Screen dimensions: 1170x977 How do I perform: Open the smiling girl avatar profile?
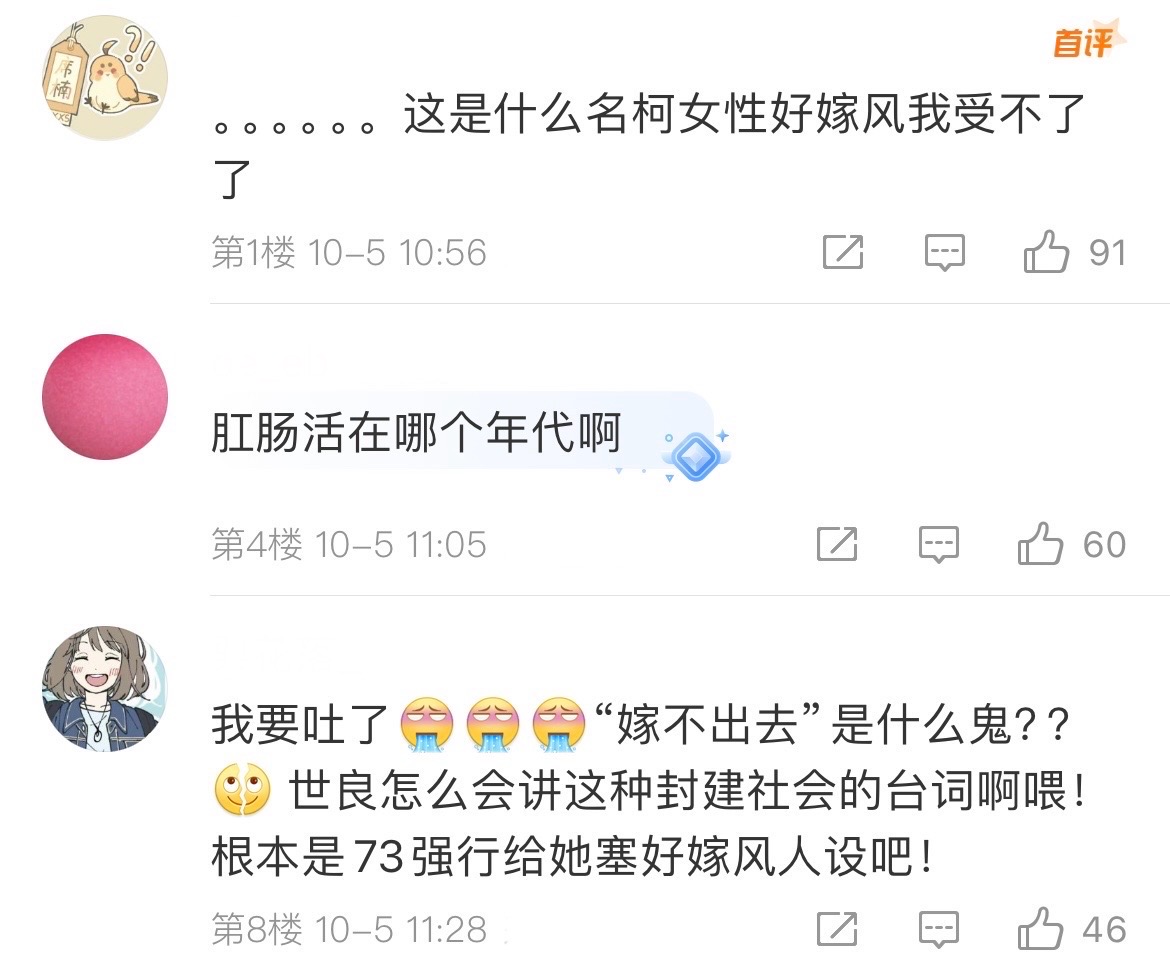click(104, 688)
